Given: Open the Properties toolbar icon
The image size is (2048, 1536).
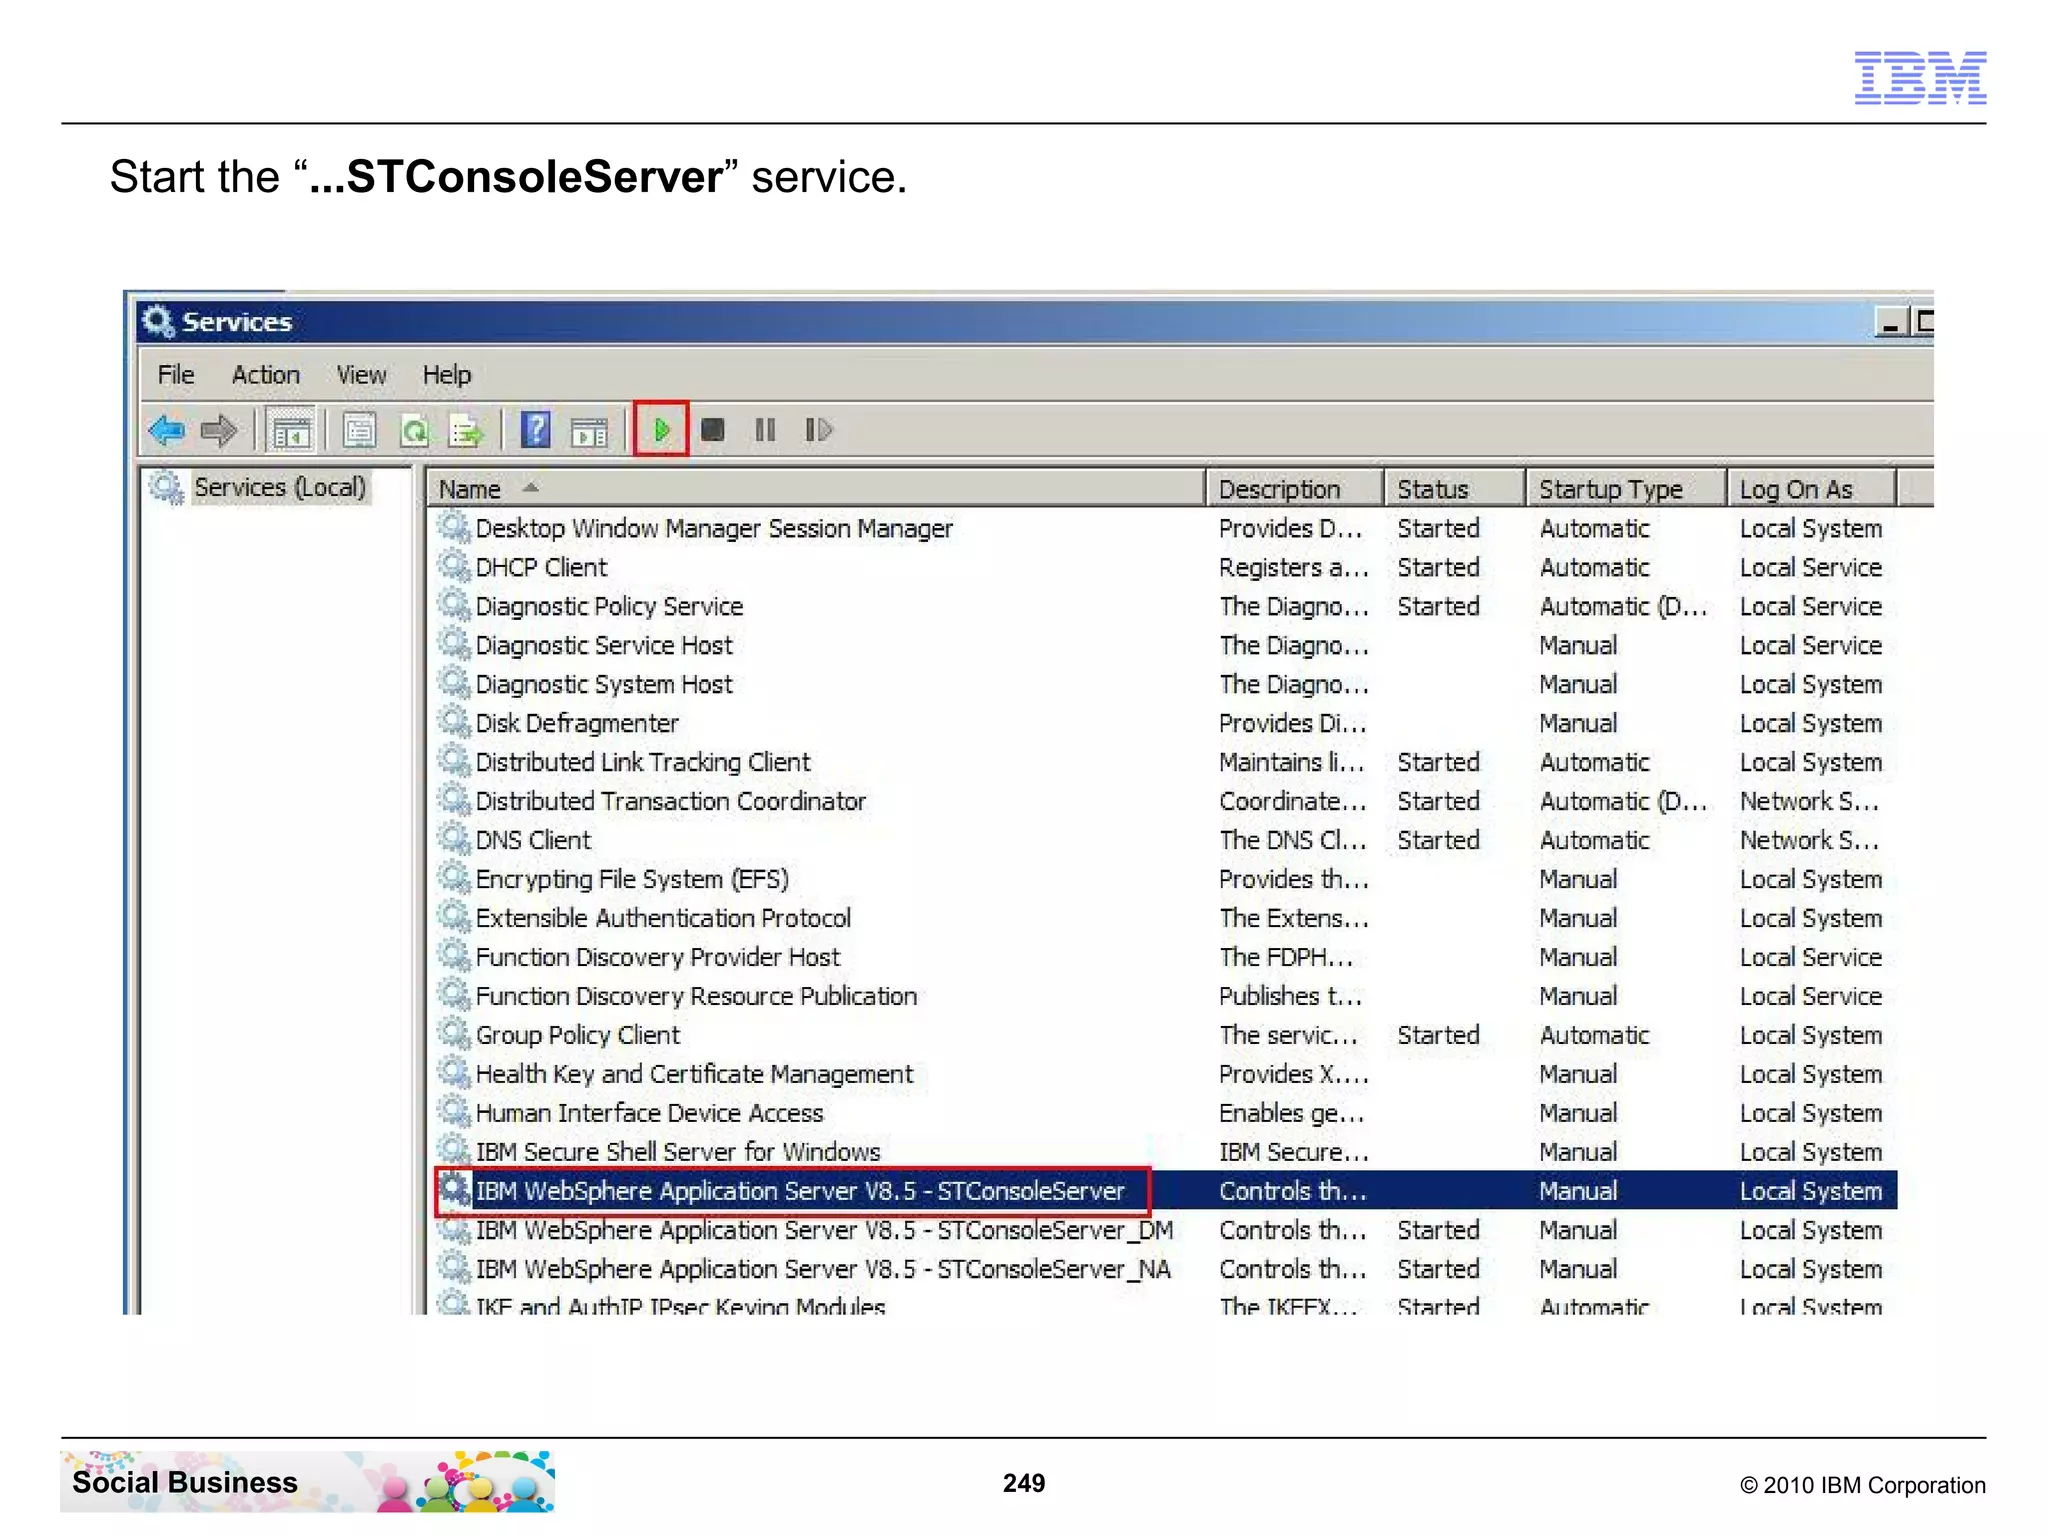Looking at the screenshot, I should (x=359, y=431).
